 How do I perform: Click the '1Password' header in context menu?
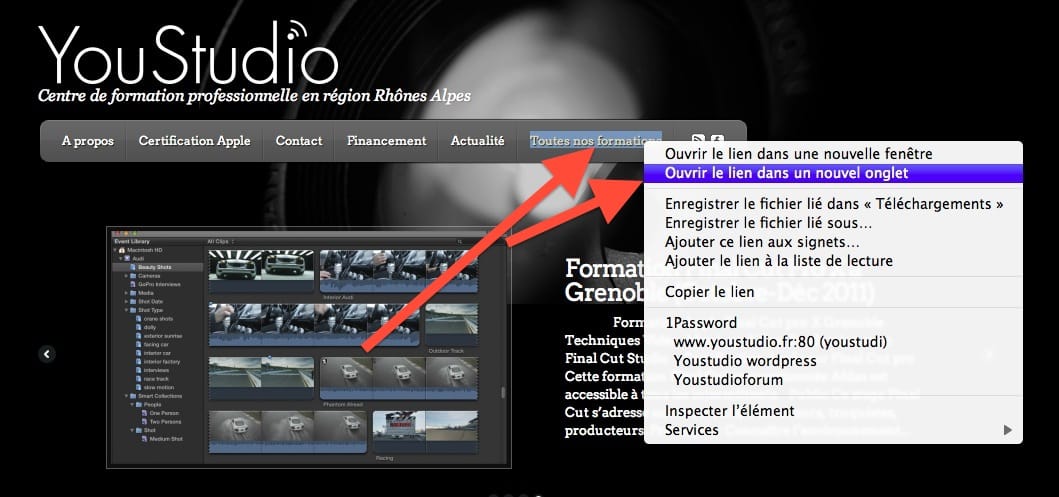pos(701,323)
